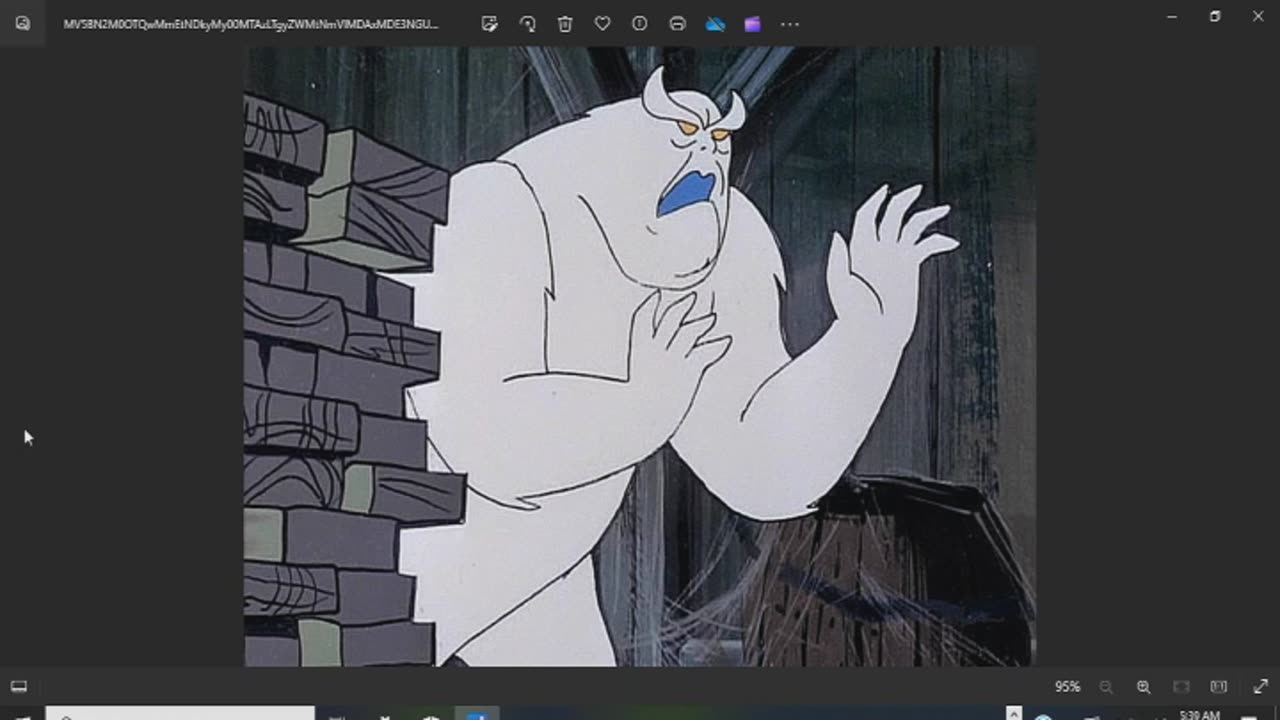1280x720 pixels.
Task: Select the Edit image tool
Action: click(489, 23)
